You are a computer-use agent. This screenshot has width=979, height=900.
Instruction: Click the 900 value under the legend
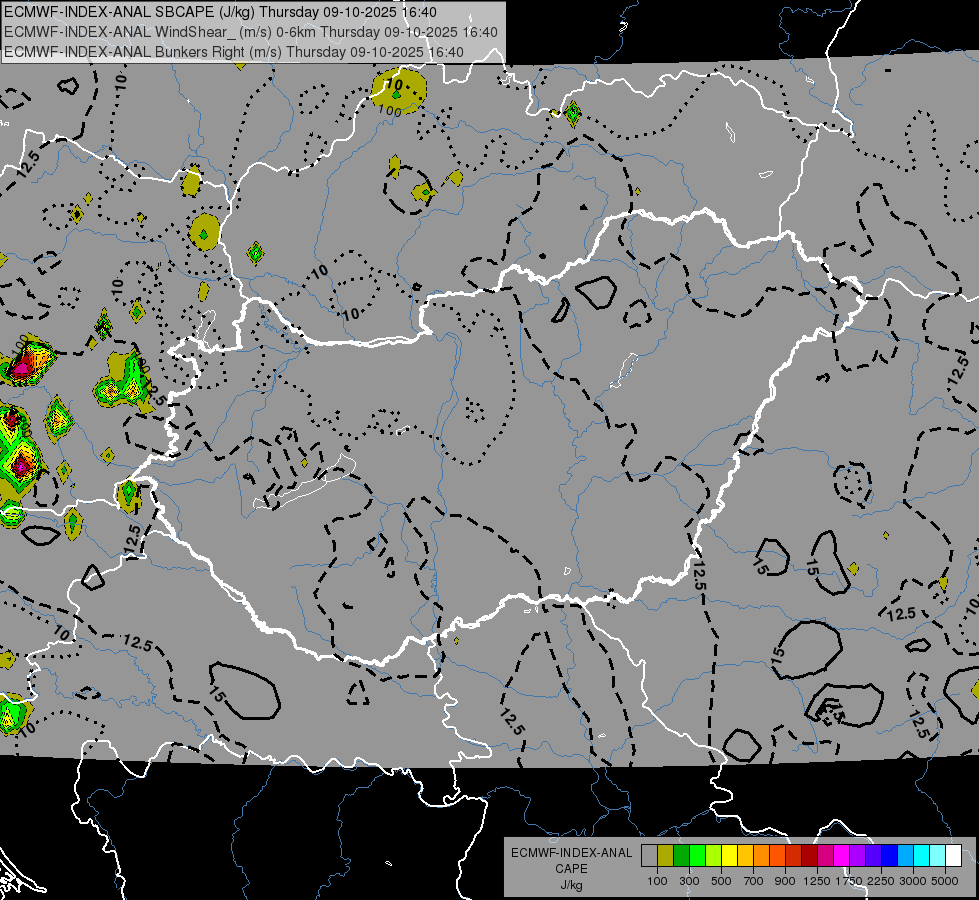click(x=785, y=881)
